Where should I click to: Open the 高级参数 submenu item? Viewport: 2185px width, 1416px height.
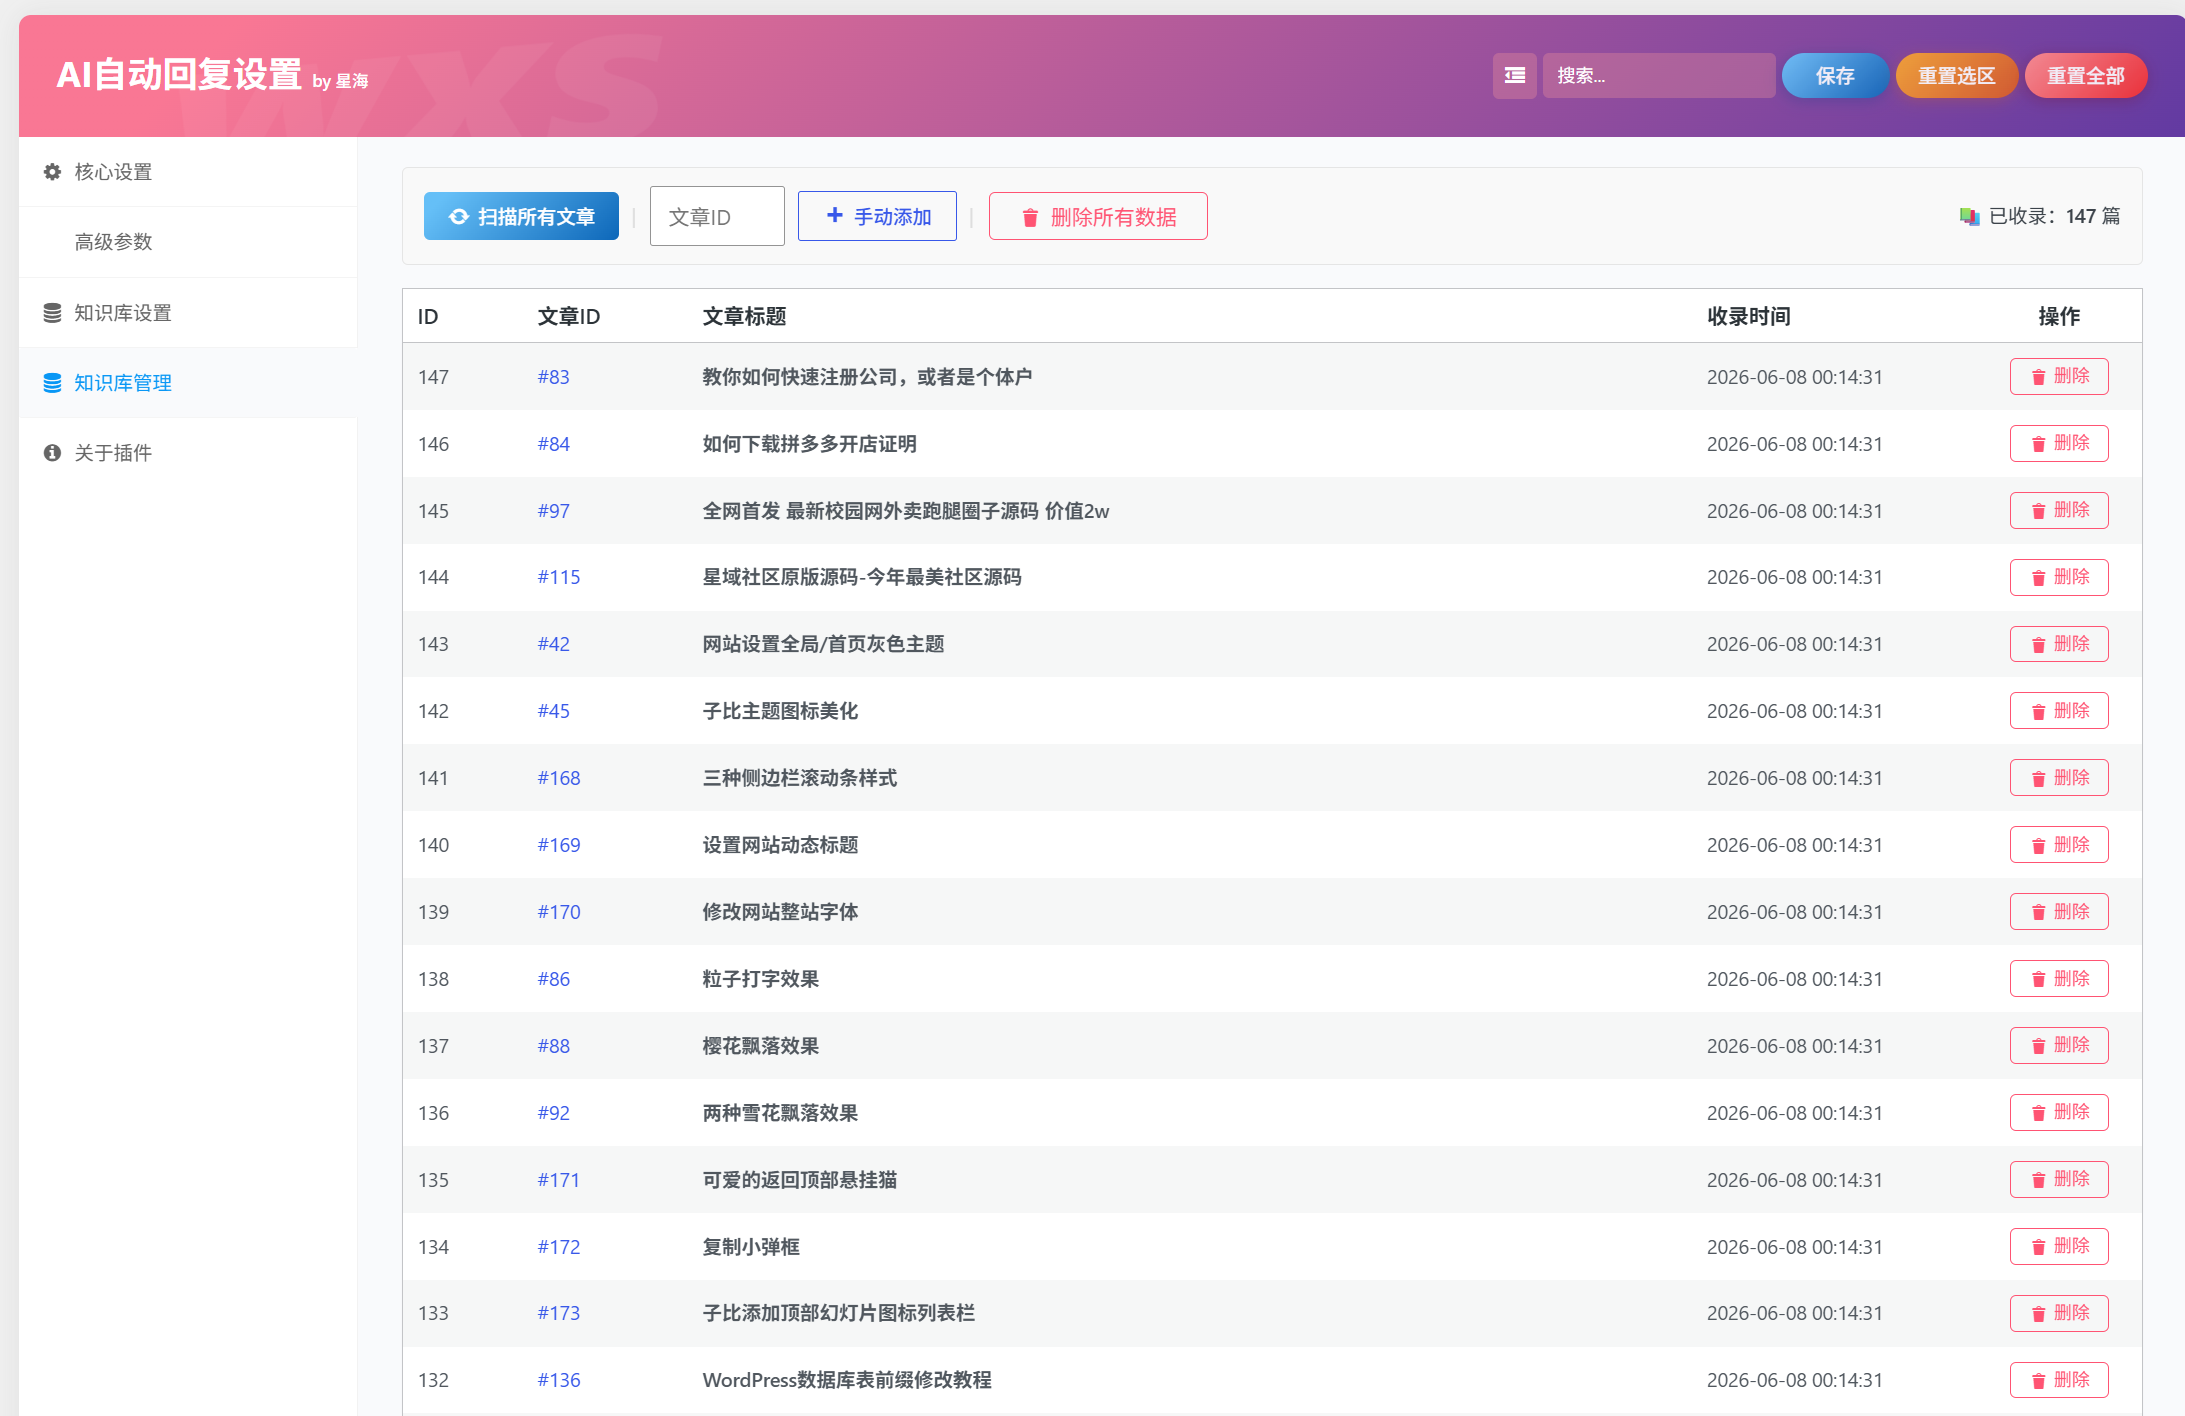point(188,242)
